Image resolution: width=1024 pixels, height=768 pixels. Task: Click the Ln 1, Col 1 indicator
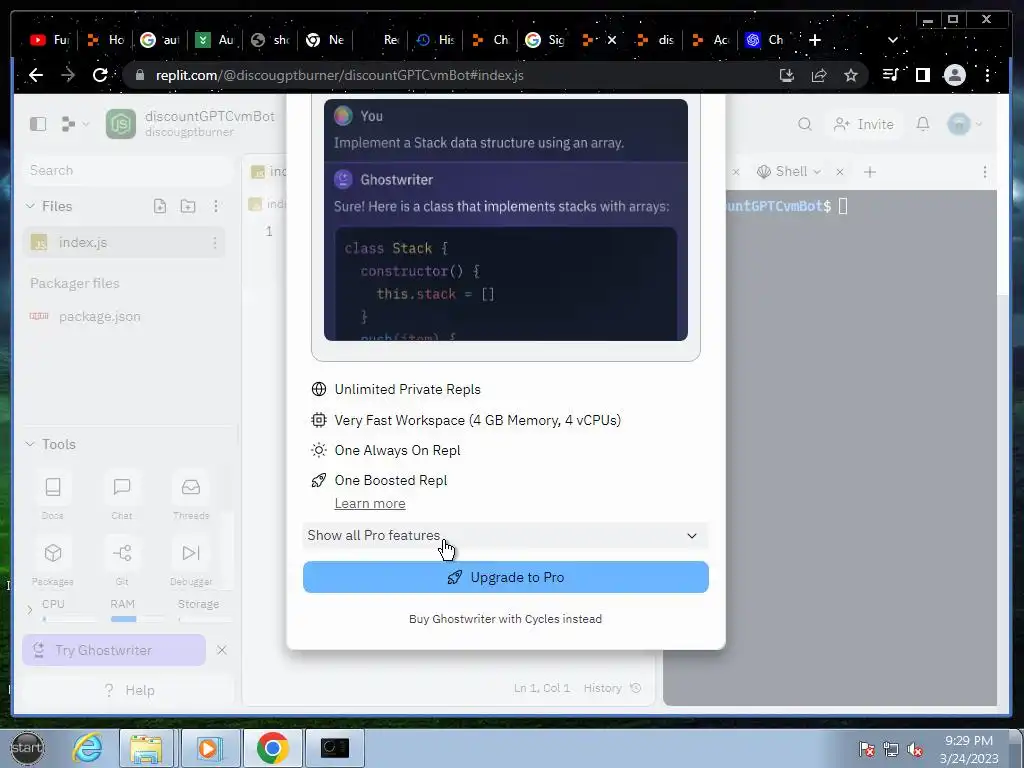tap(541, 688)
